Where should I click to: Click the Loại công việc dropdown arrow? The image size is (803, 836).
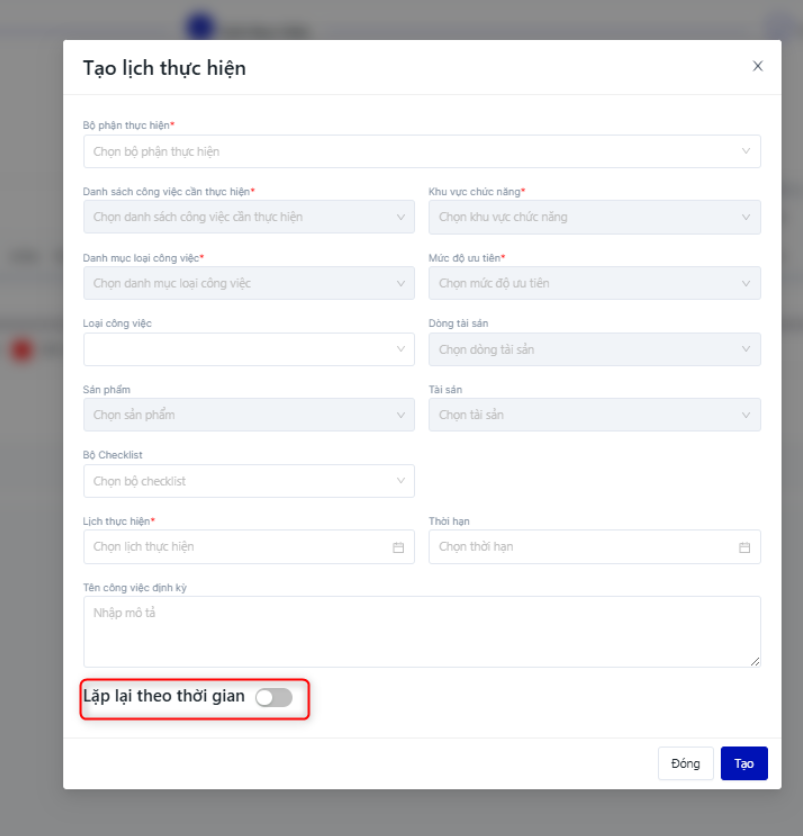(401, 349)
